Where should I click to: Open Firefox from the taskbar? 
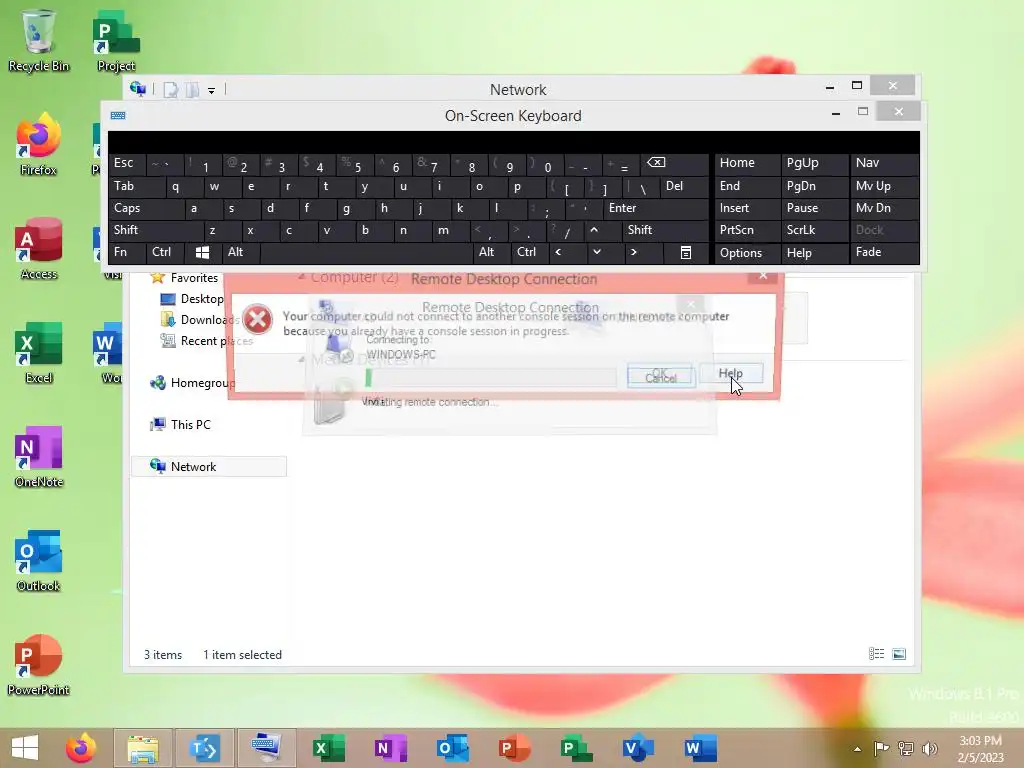81,748
